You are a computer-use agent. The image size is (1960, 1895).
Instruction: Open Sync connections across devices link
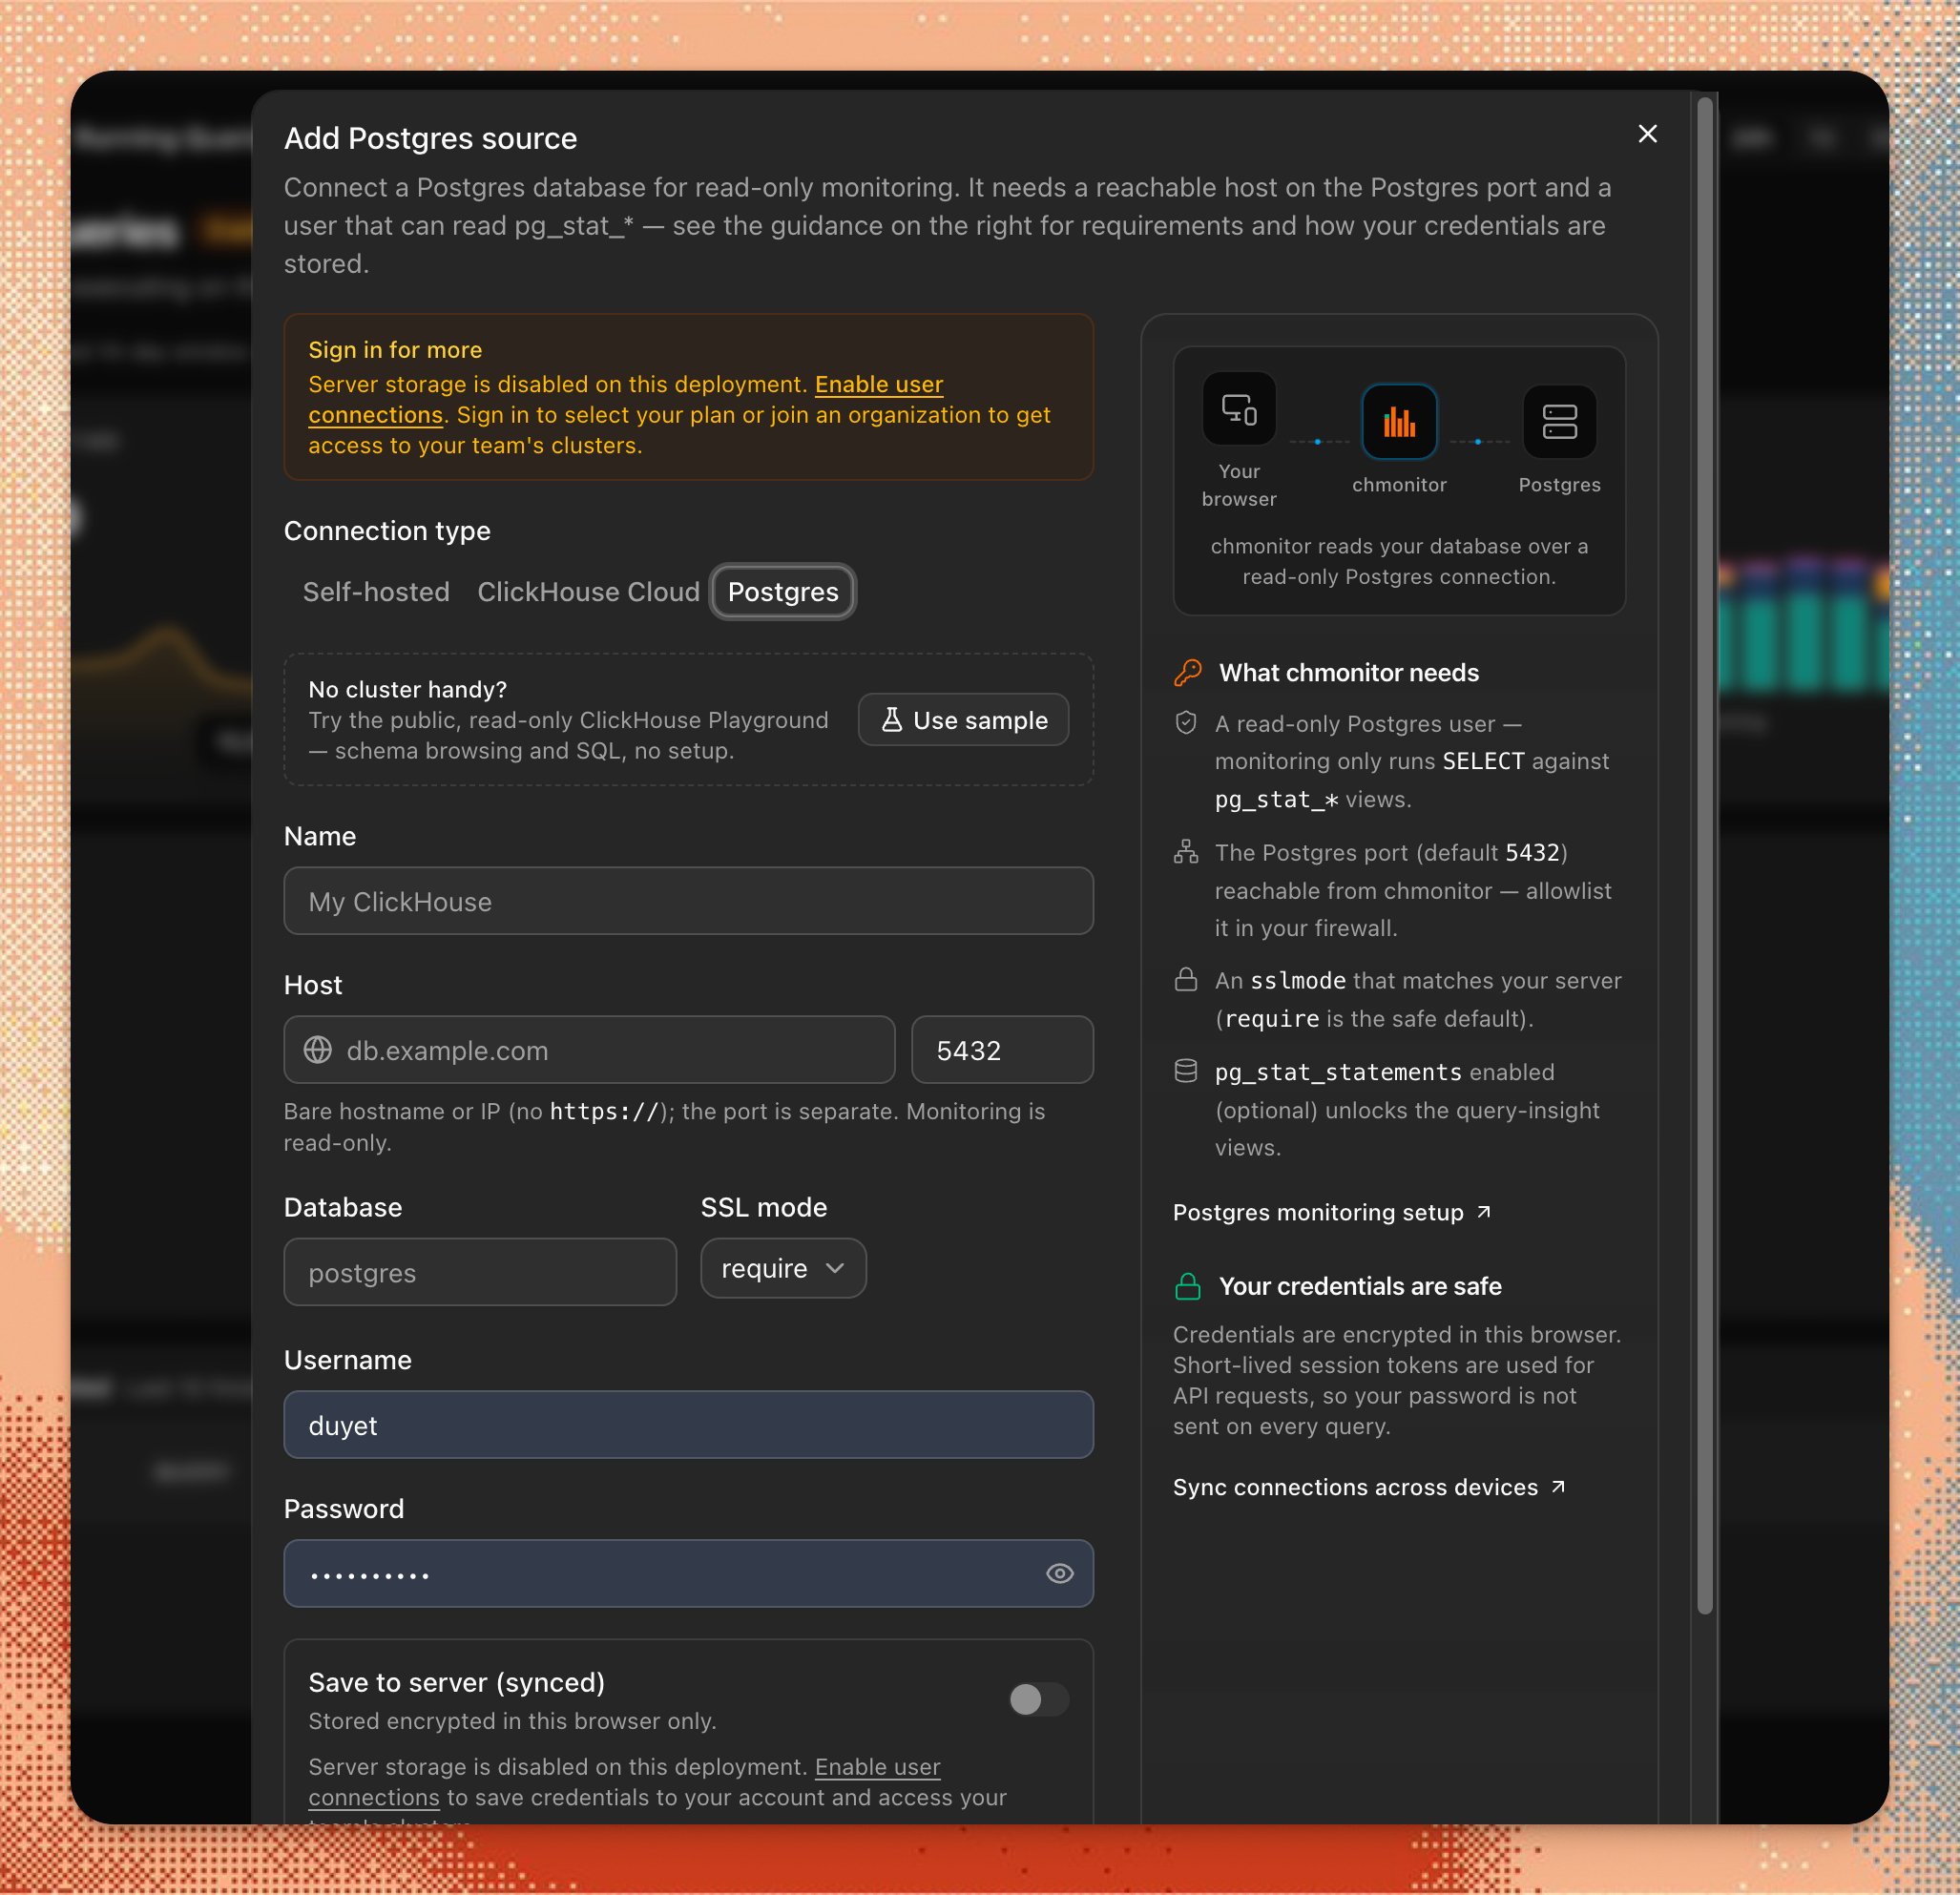point(1369,1487)
